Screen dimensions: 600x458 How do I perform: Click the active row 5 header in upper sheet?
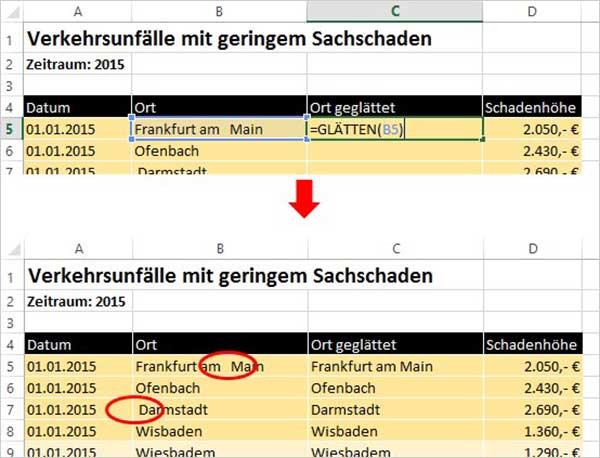point(11,129)
